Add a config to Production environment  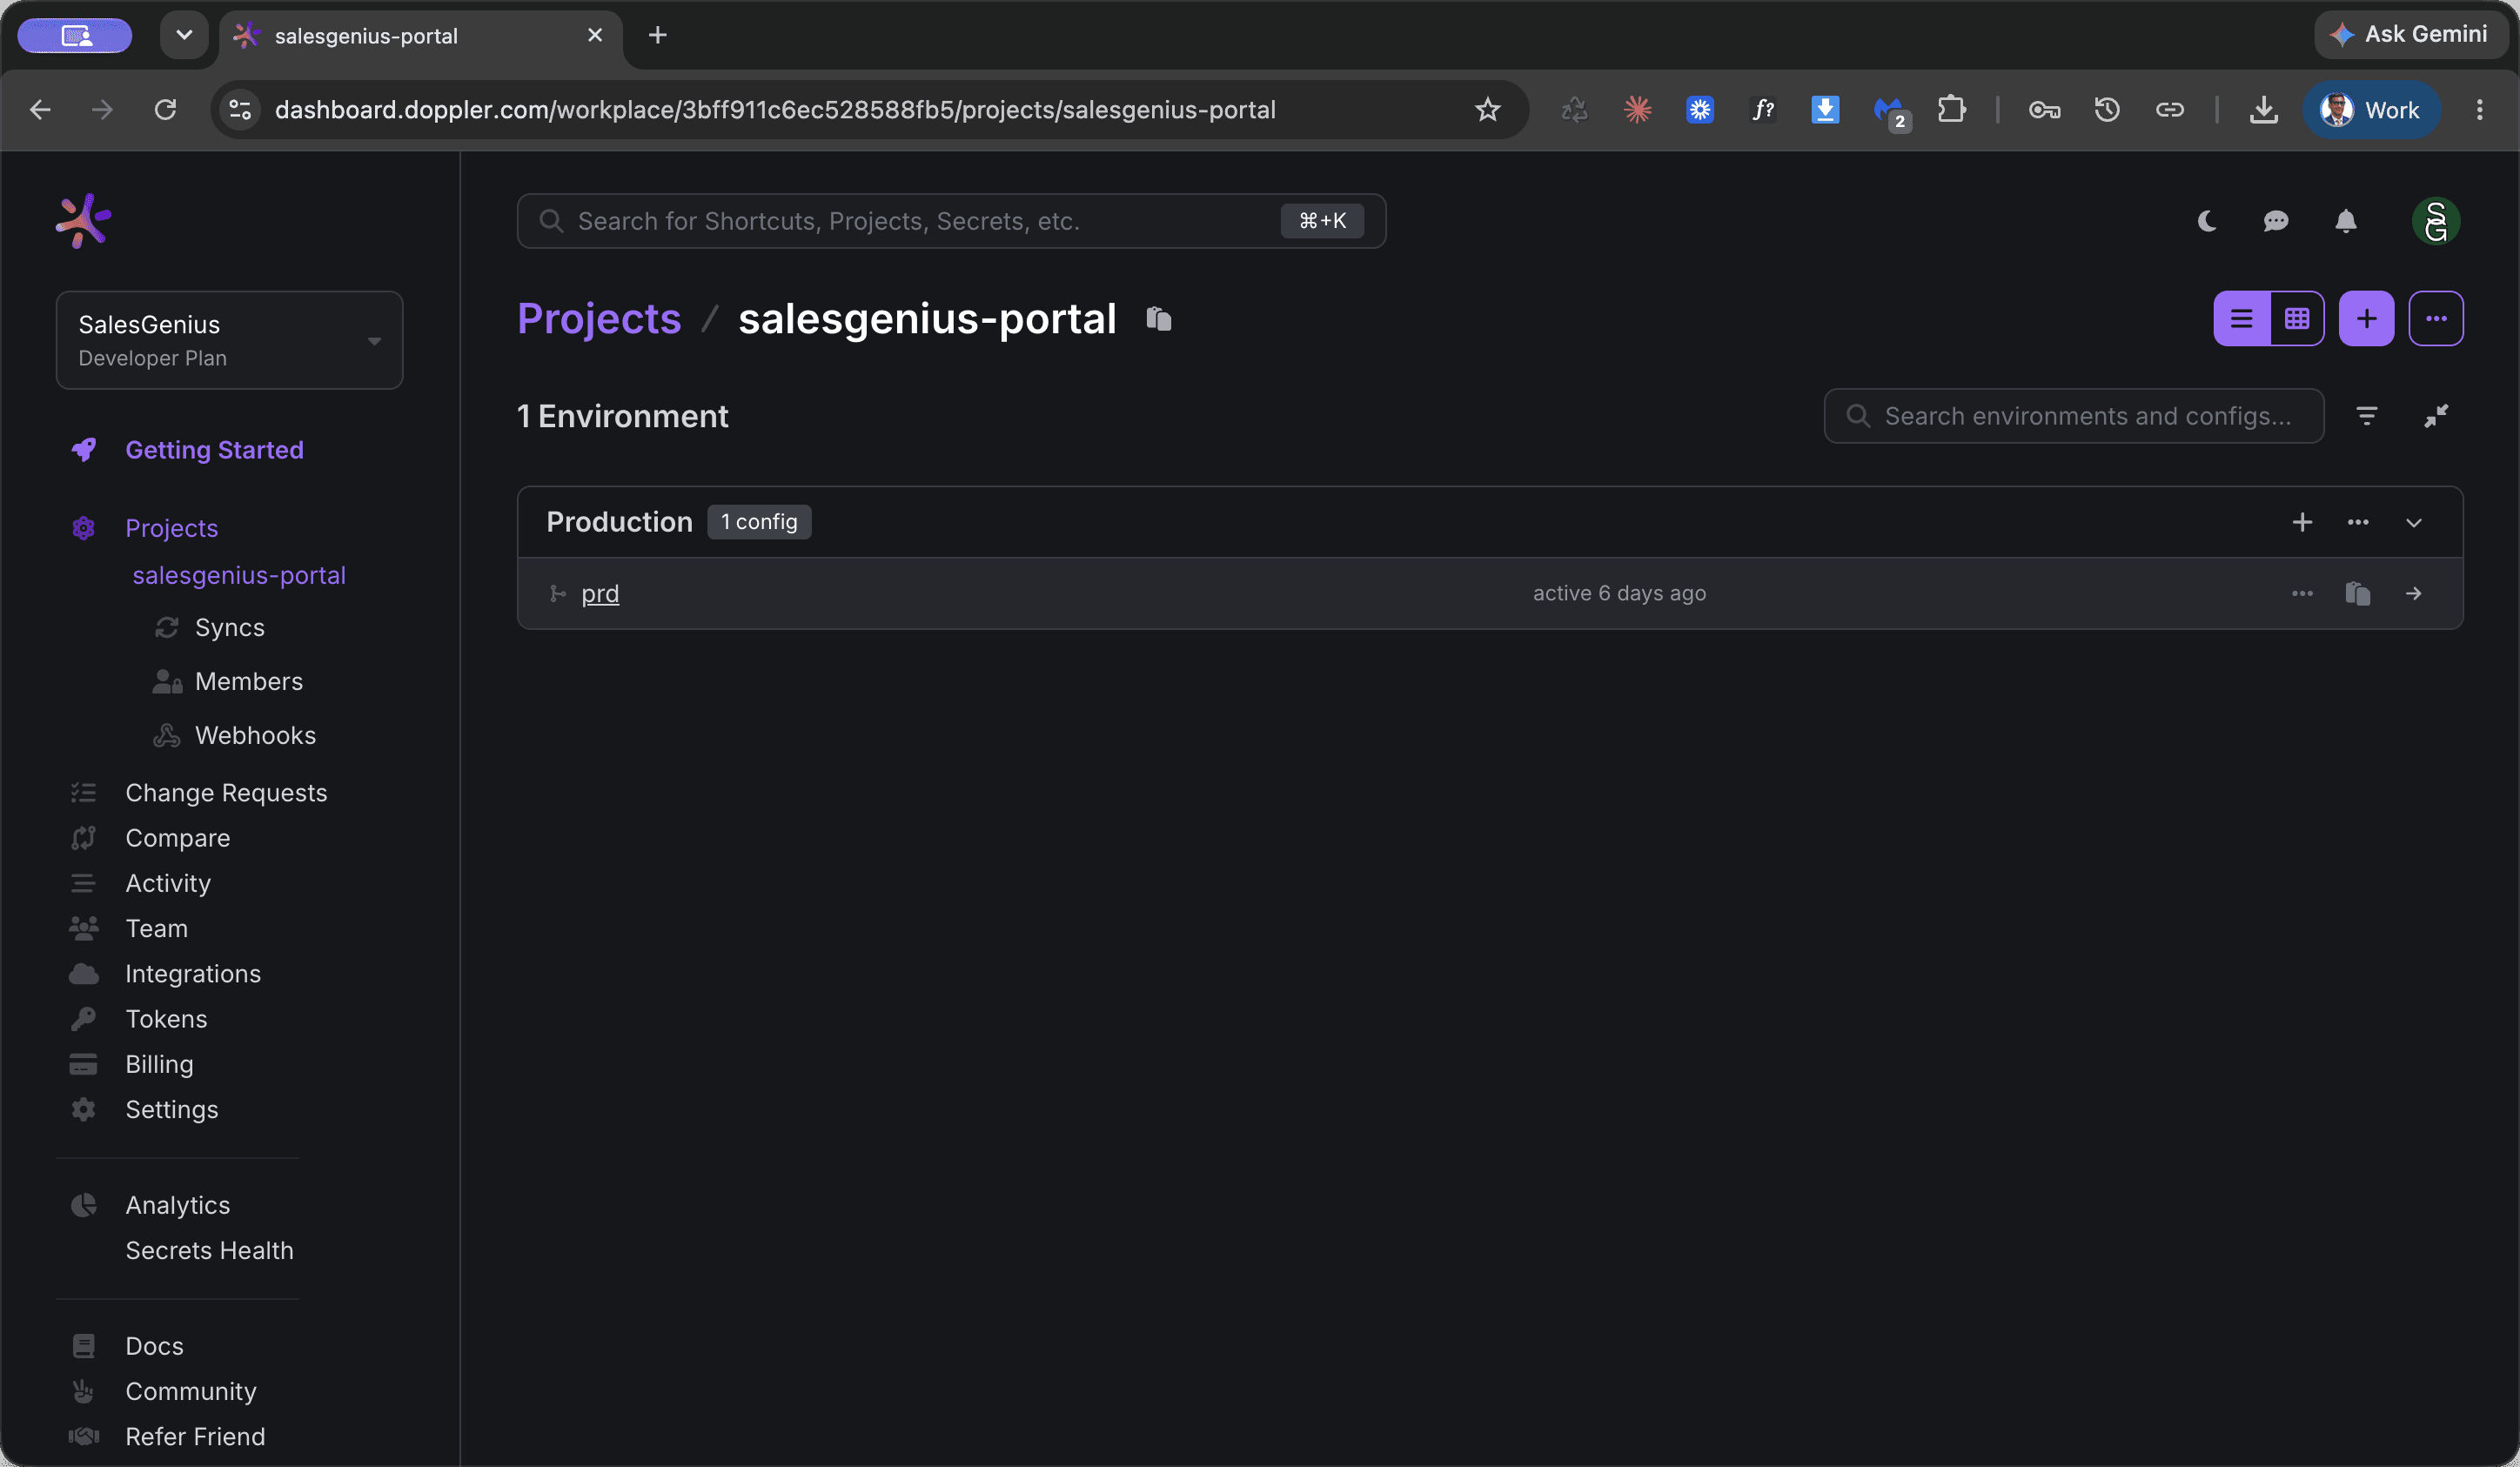coord(2301,522)
